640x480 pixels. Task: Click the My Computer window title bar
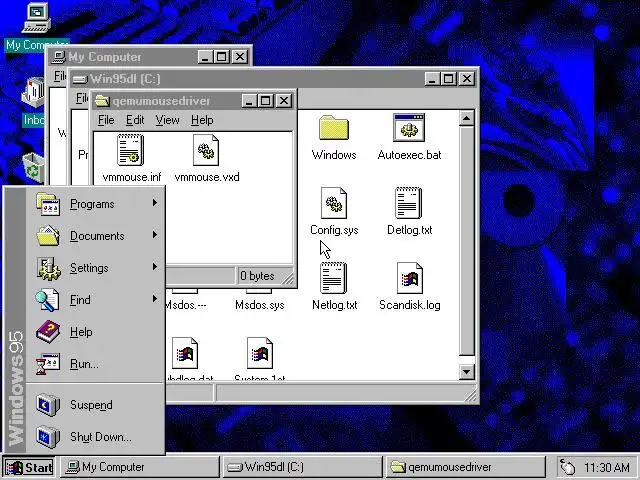(x=149, y=57)
